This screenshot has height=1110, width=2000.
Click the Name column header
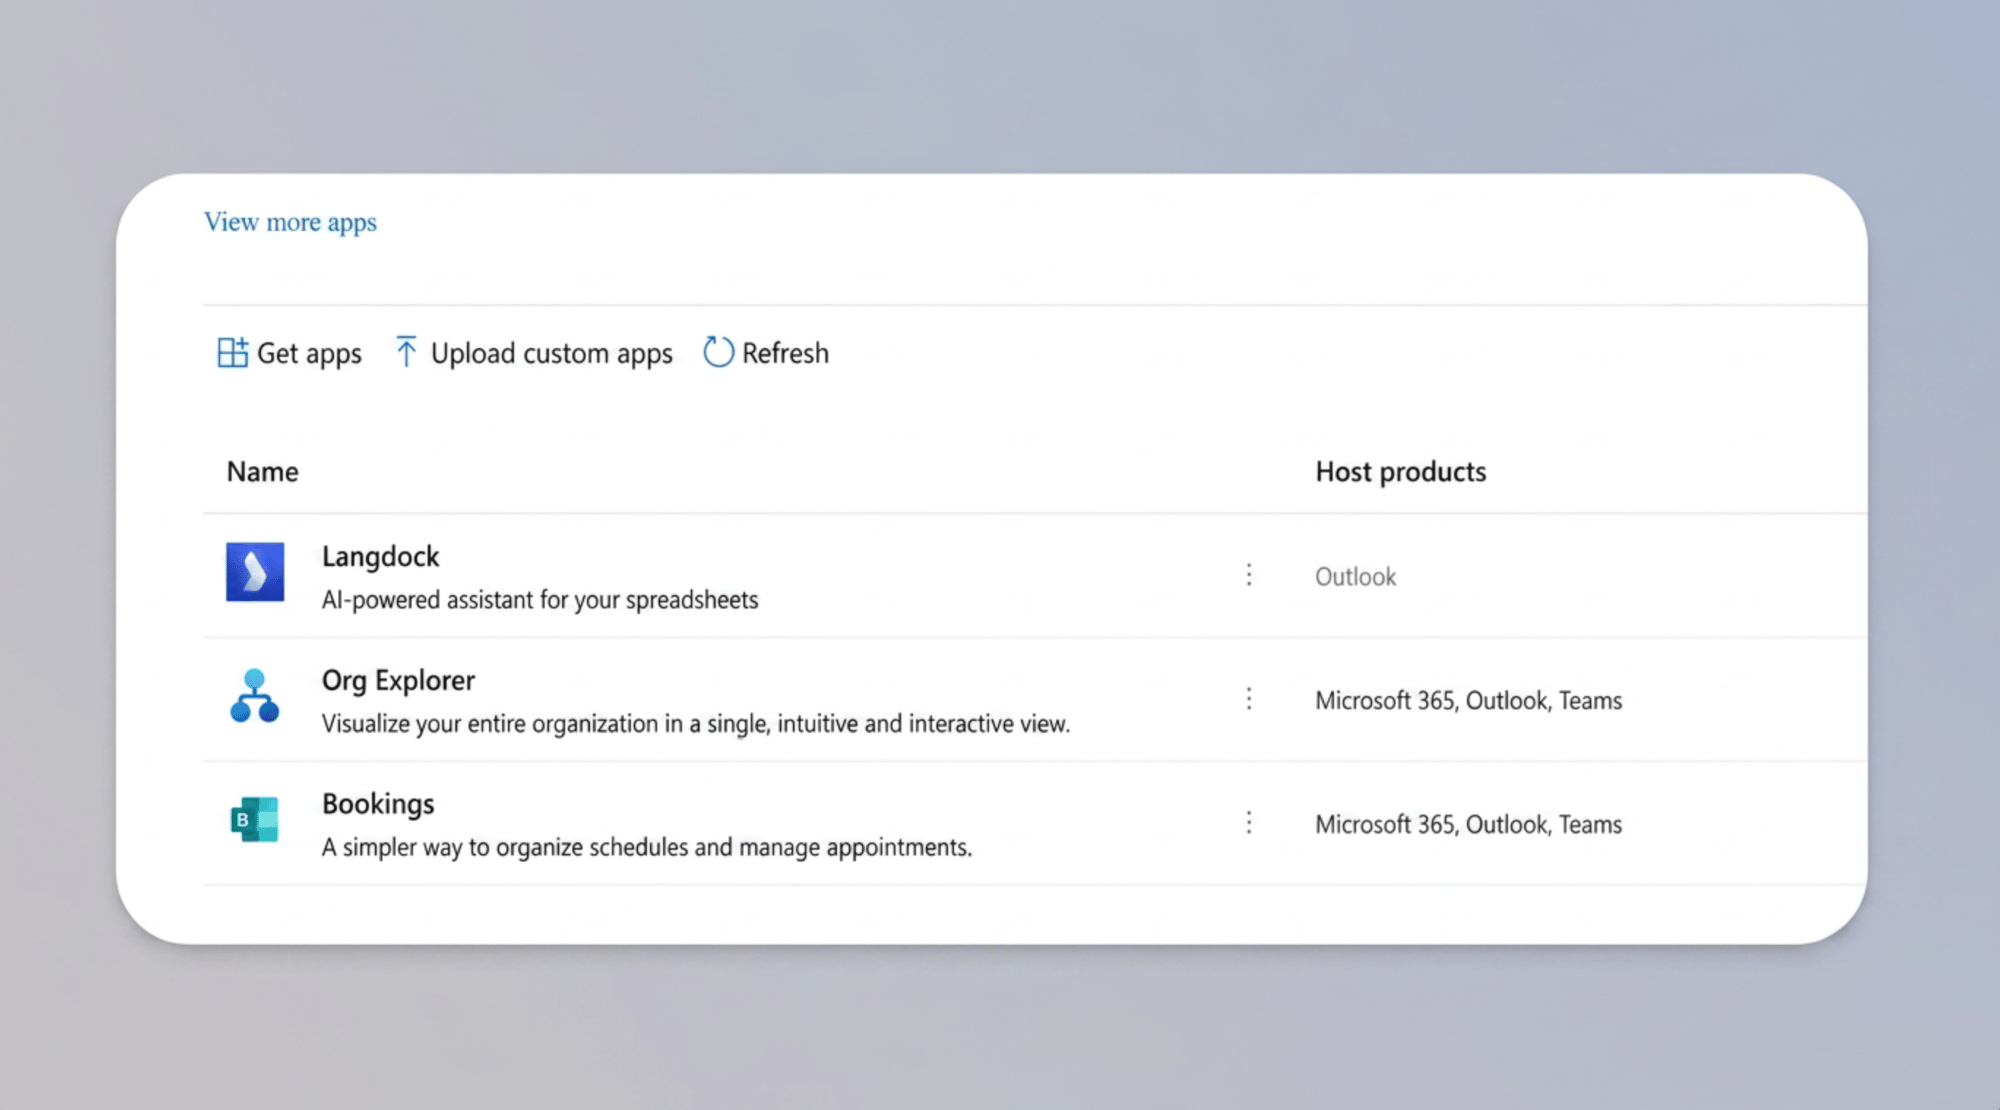pyautogui.click(x=262, y=472)
